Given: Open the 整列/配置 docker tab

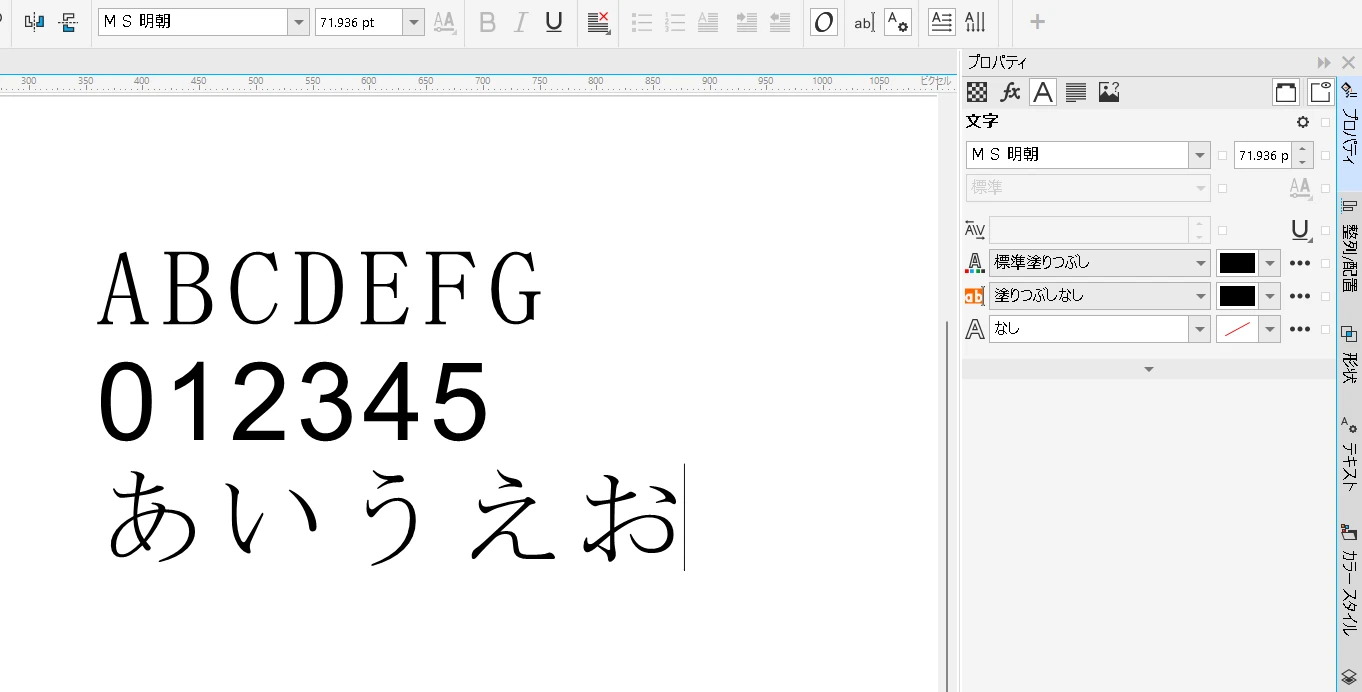Looking at the screenshot, I should (1349, 244).
